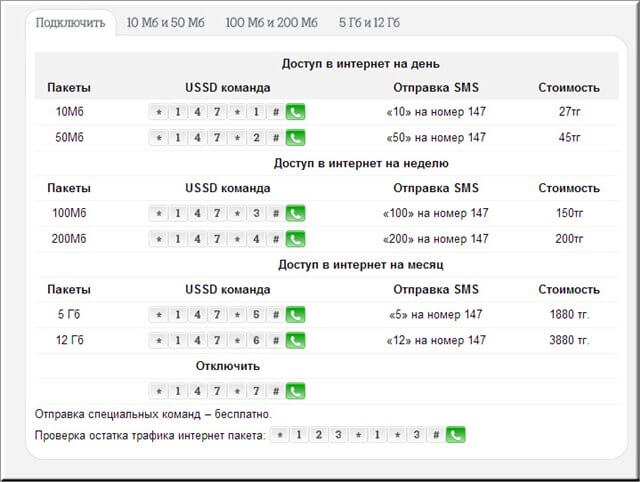Switch to the 10 Мб и 50 Мб tab
This screenshot has width=640, height=482.
[x=166, y=22]
